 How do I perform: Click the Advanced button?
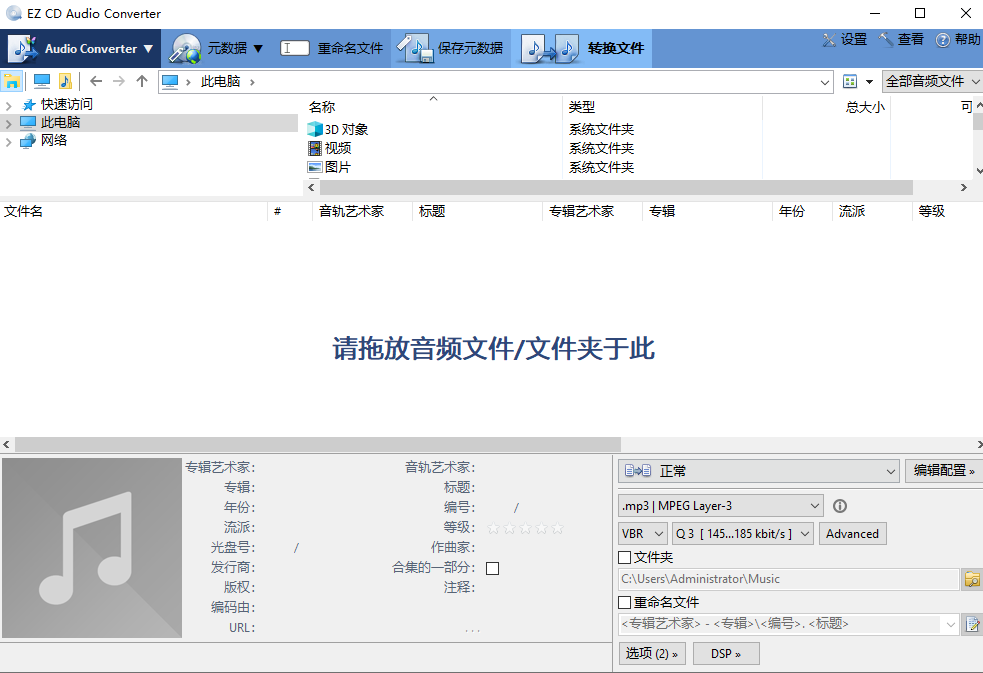point(852,534)
